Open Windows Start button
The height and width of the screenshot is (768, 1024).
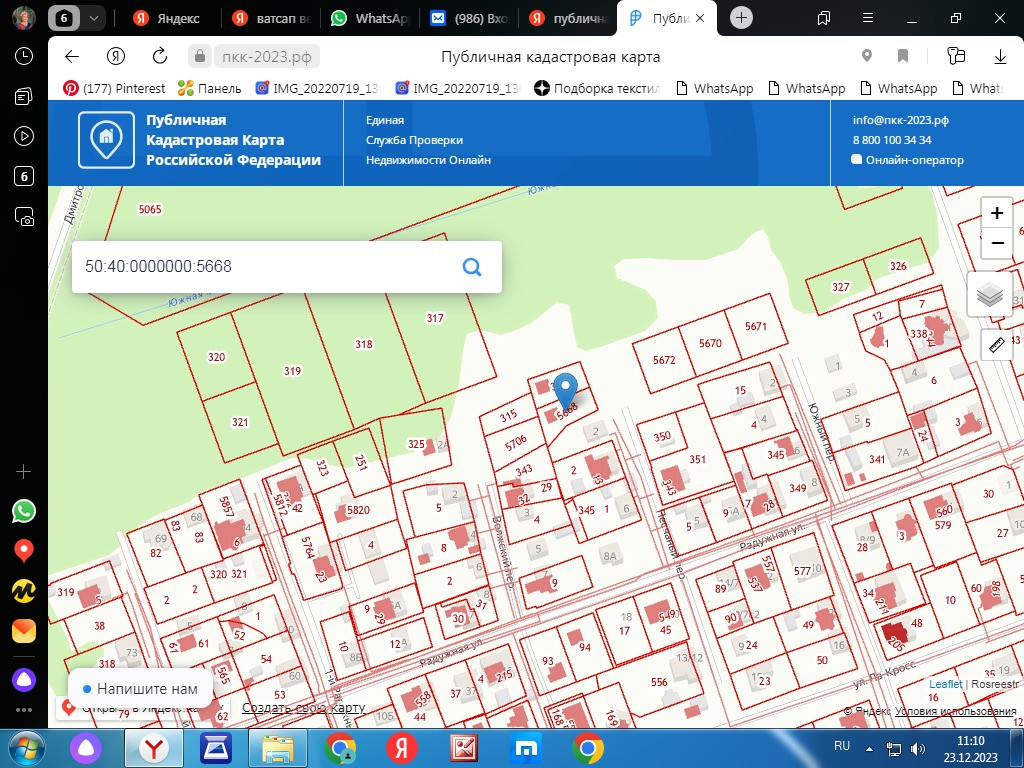pos(26,748)
